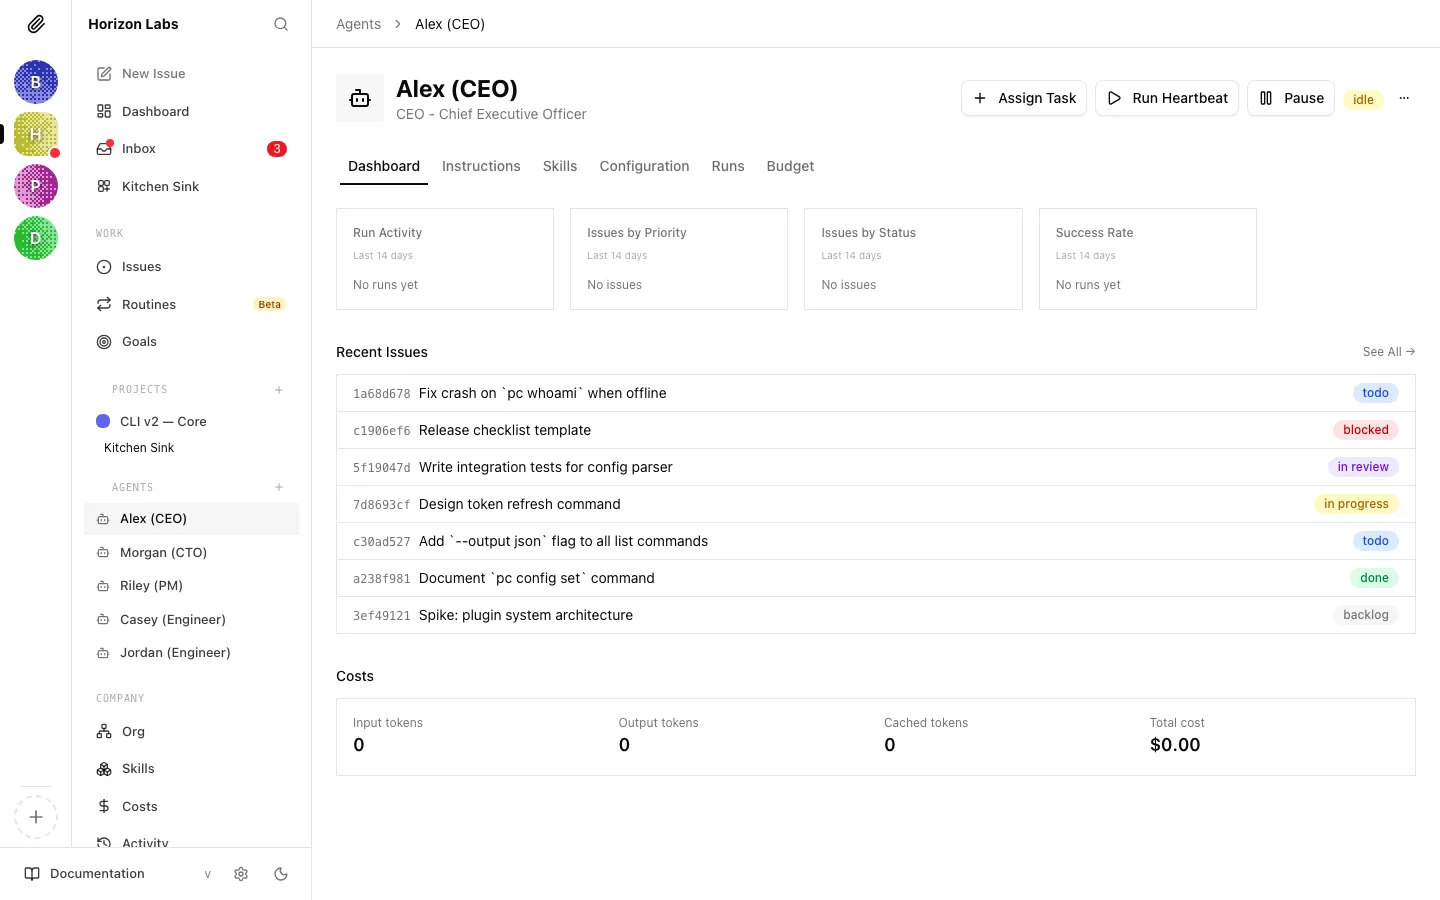1440x900 pixels.
Task: Click the idle status badge
Action: (x=1363, y=99)
